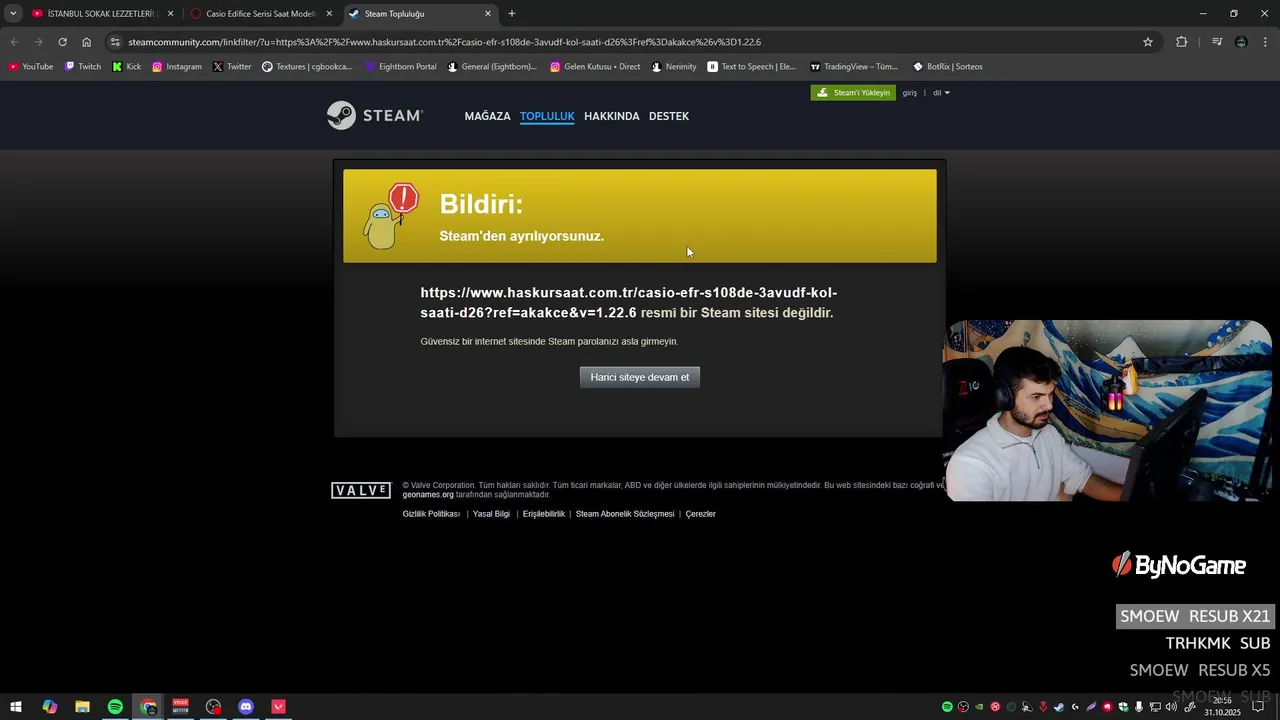The height and width of the screenshot is (720, 1280).
Task: Open the Instagram bookmark
Action: click(177, 67)
